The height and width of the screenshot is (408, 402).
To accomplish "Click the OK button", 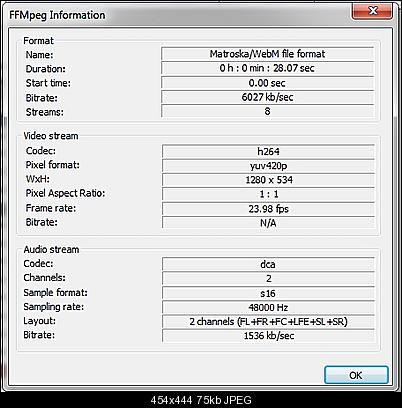I will 356,375.
